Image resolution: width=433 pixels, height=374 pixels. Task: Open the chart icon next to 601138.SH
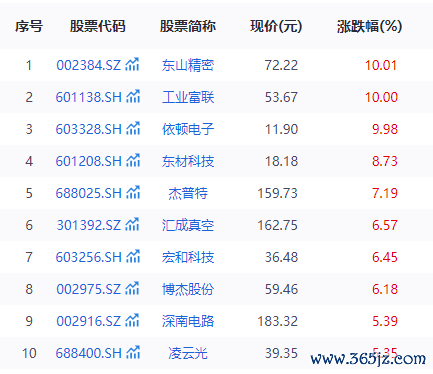click(133, 96)
